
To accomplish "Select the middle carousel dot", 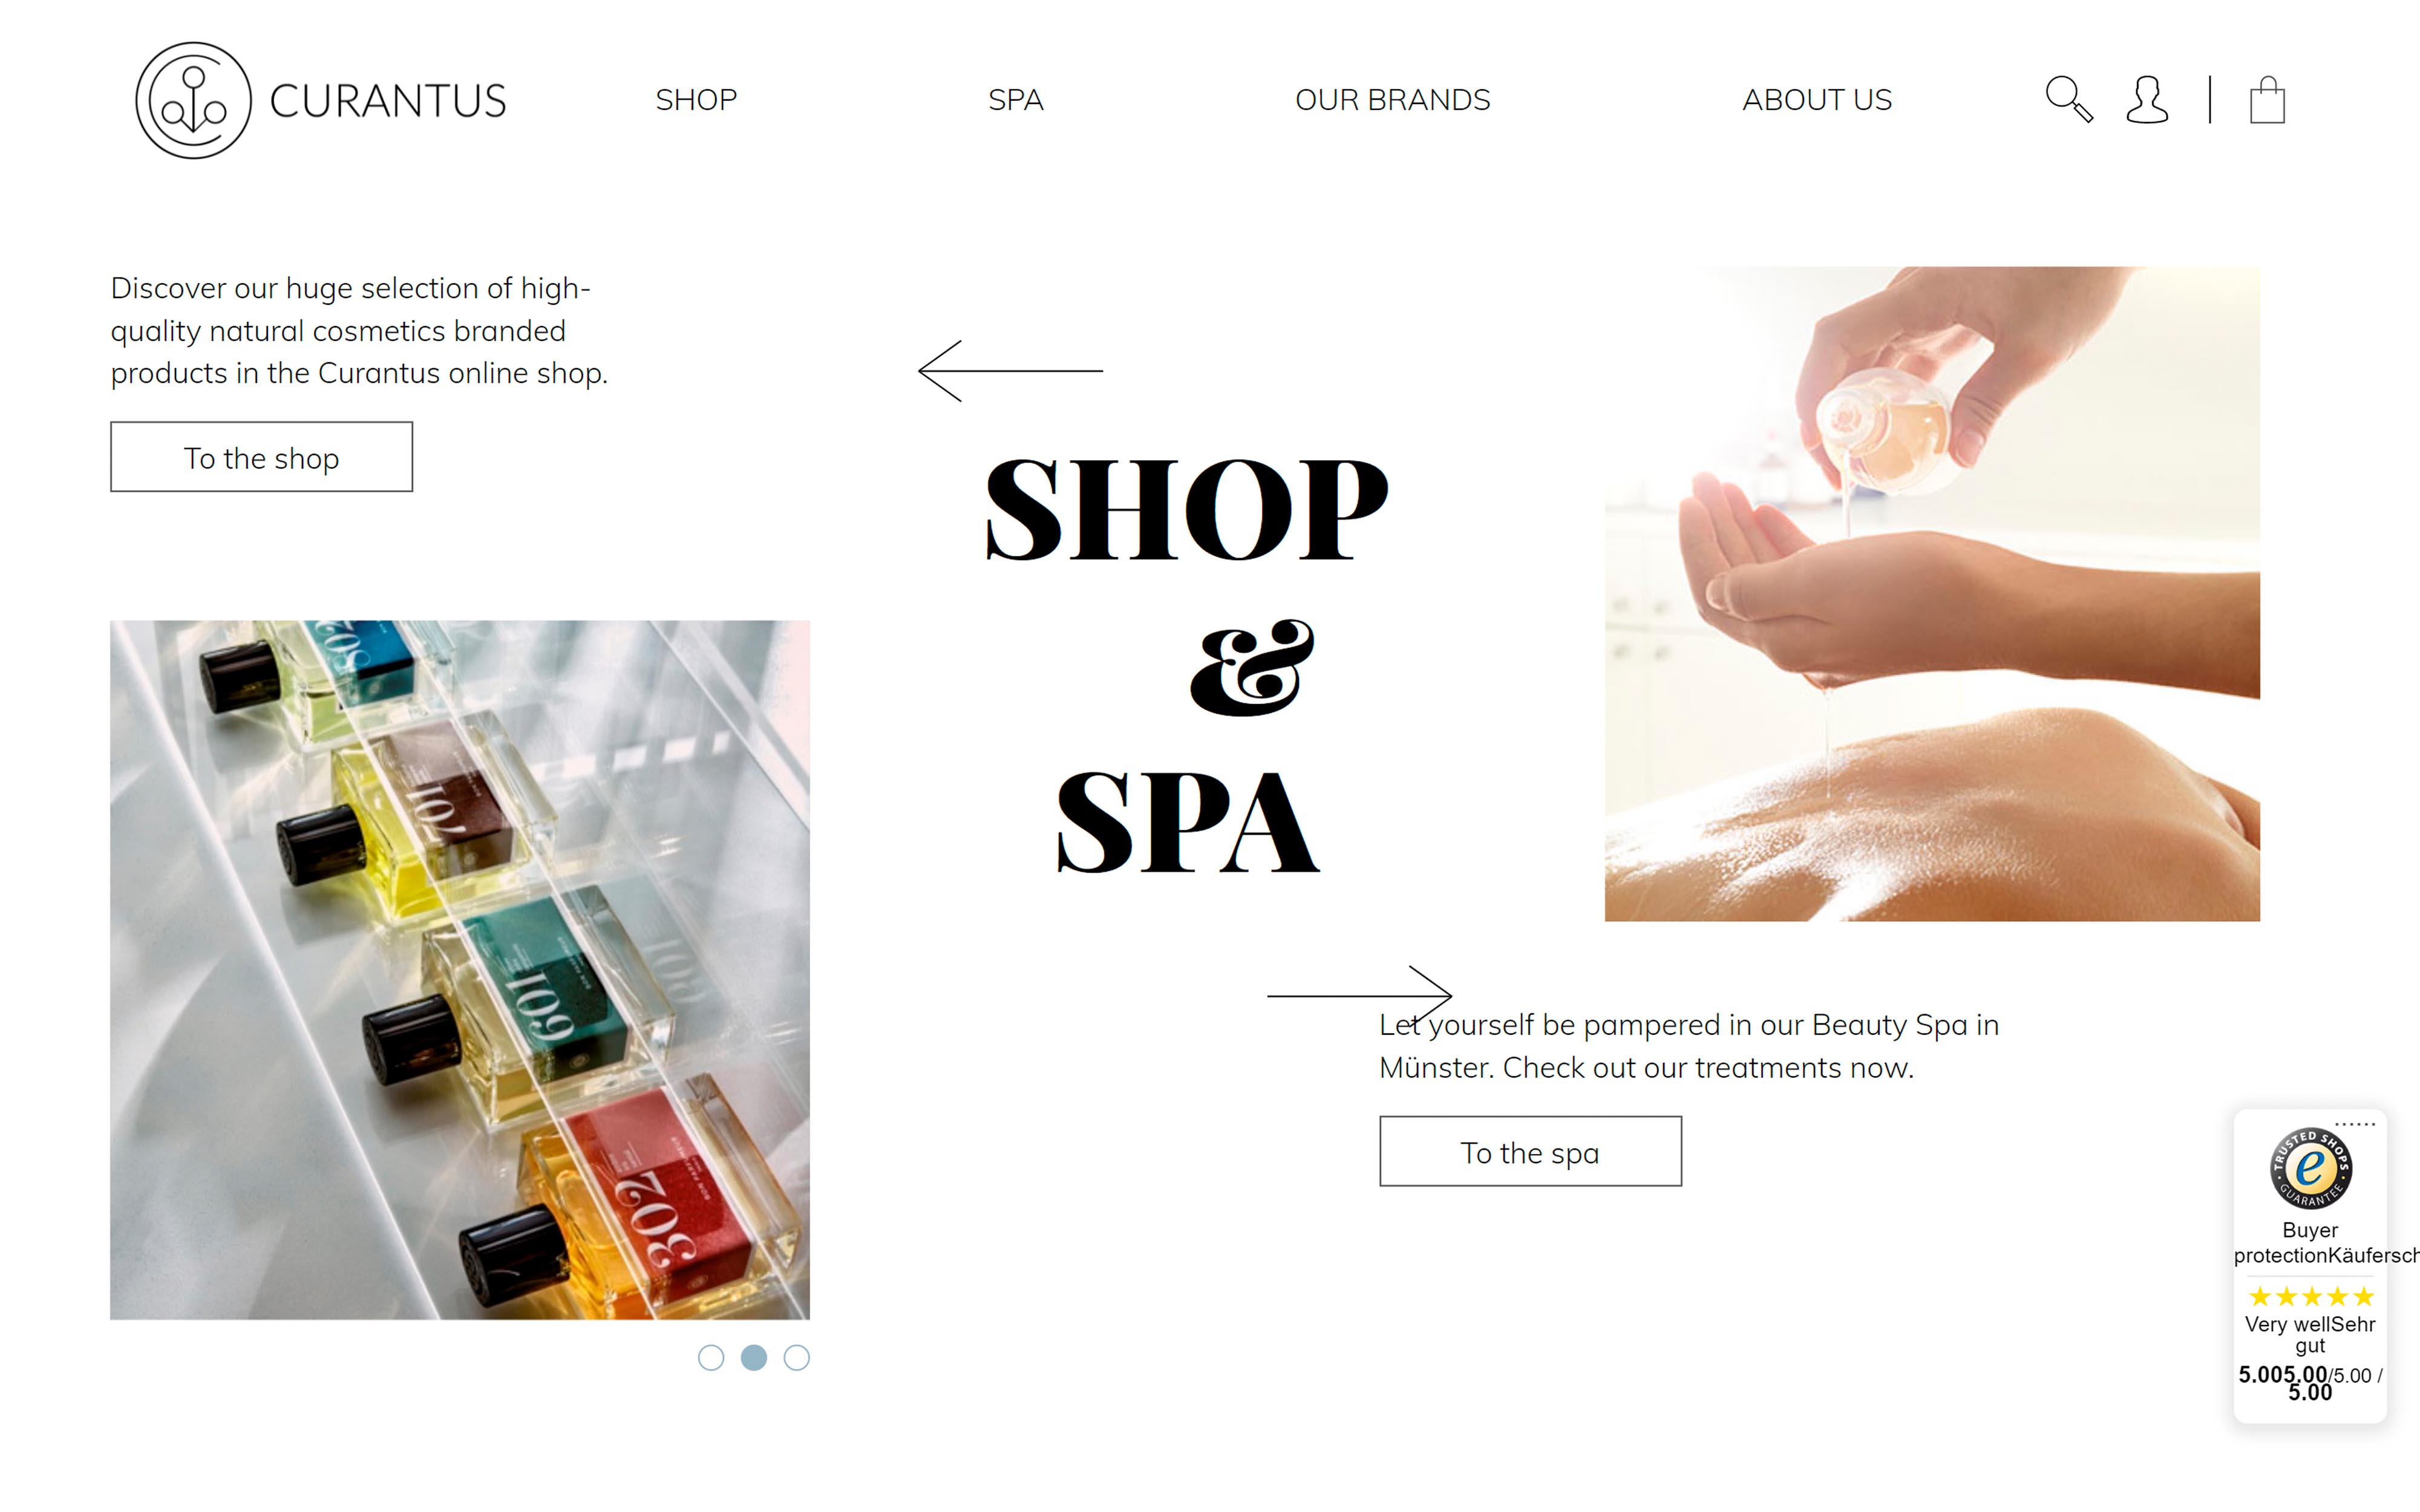I will pyautogui.click(x=754, y=1358).
